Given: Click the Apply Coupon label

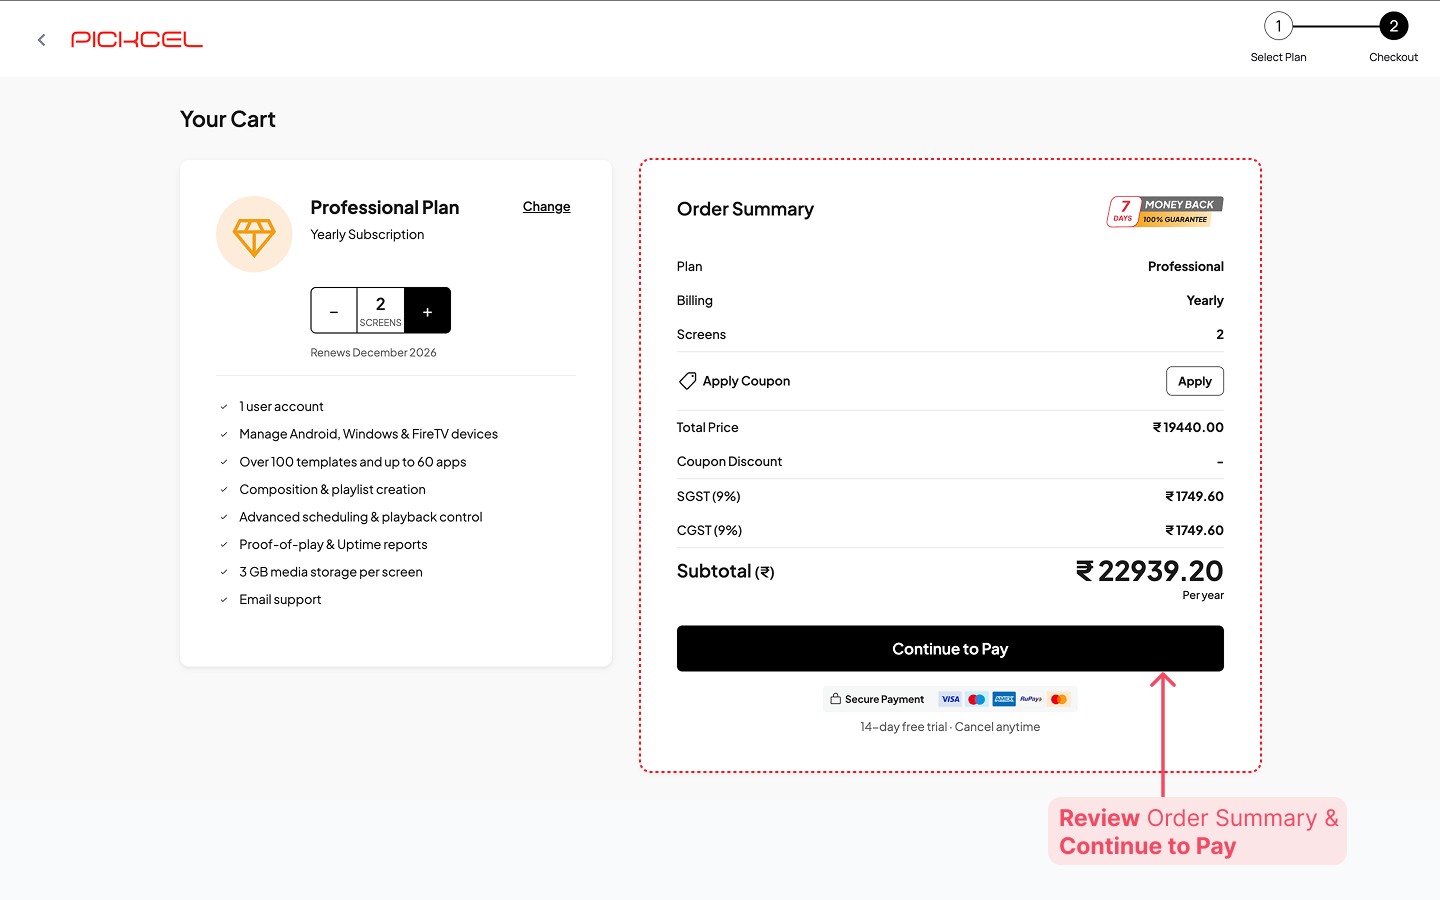Looking at the screenshot, I should point(746,381).
